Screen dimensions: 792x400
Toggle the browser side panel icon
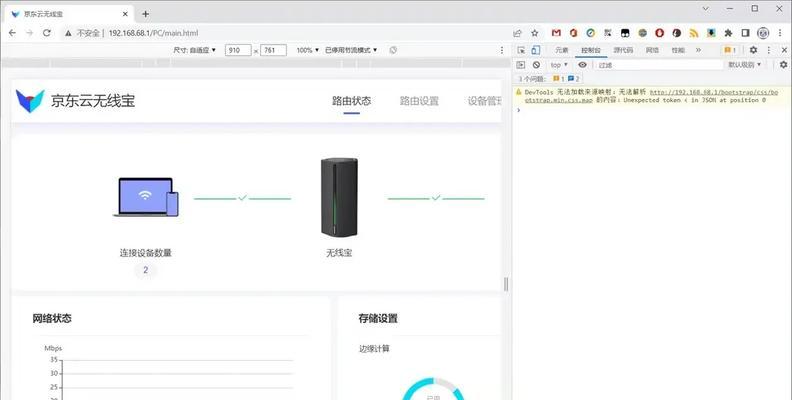pos(745,33)
